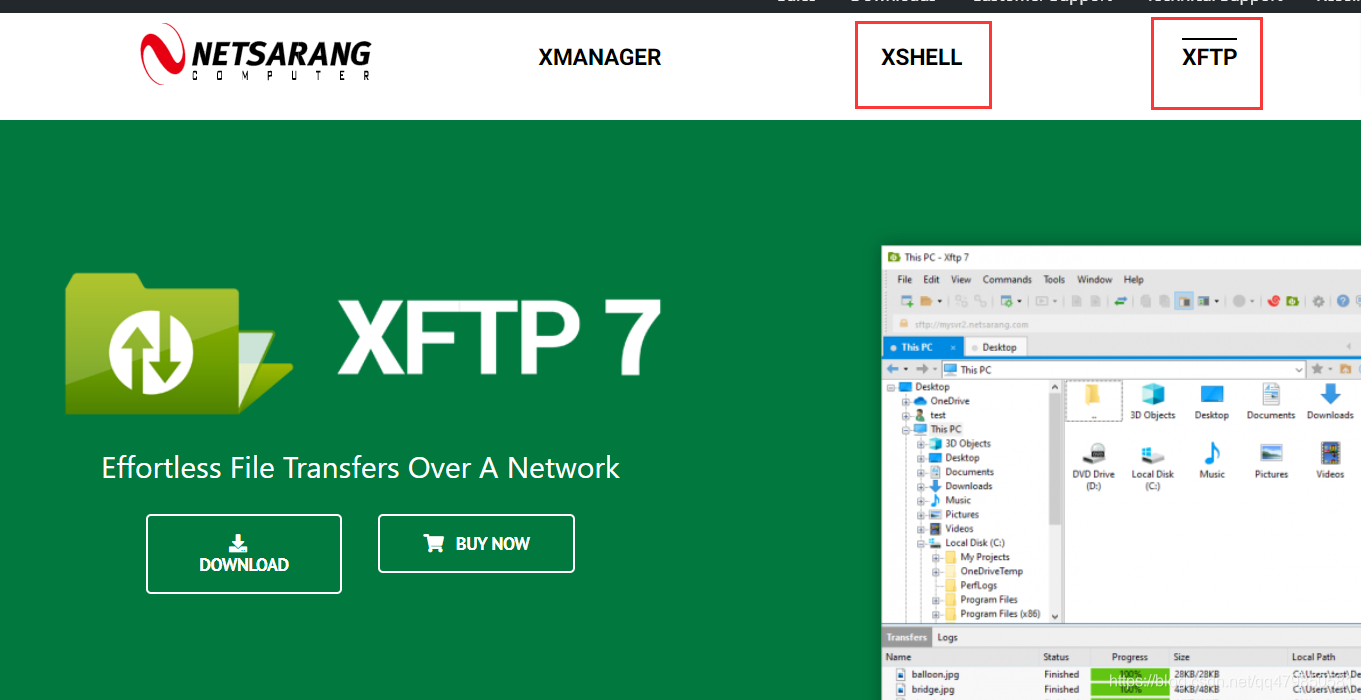This screenshot has width=1361, height=700.
Task: Launch Xshell via red swirl icon
Action: pyautogui.click(x=1274, y=301)
